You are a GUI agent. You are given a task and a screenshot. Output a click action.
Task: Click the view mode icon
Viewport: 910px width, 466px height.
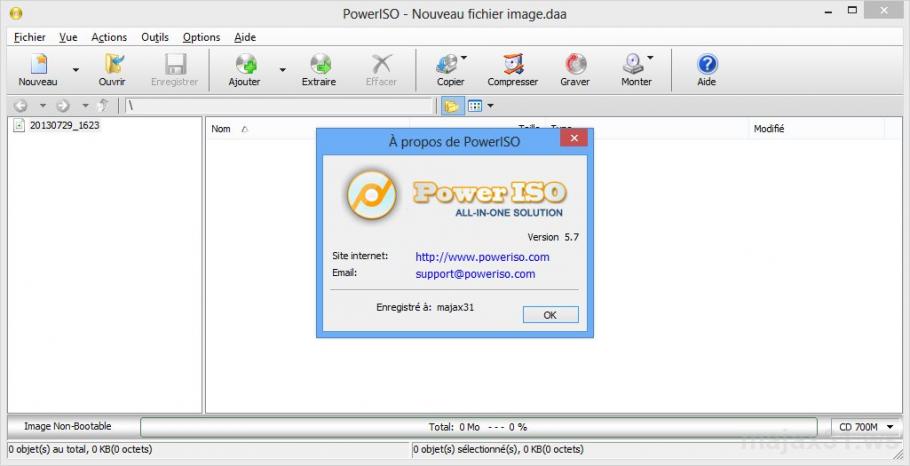475,106
